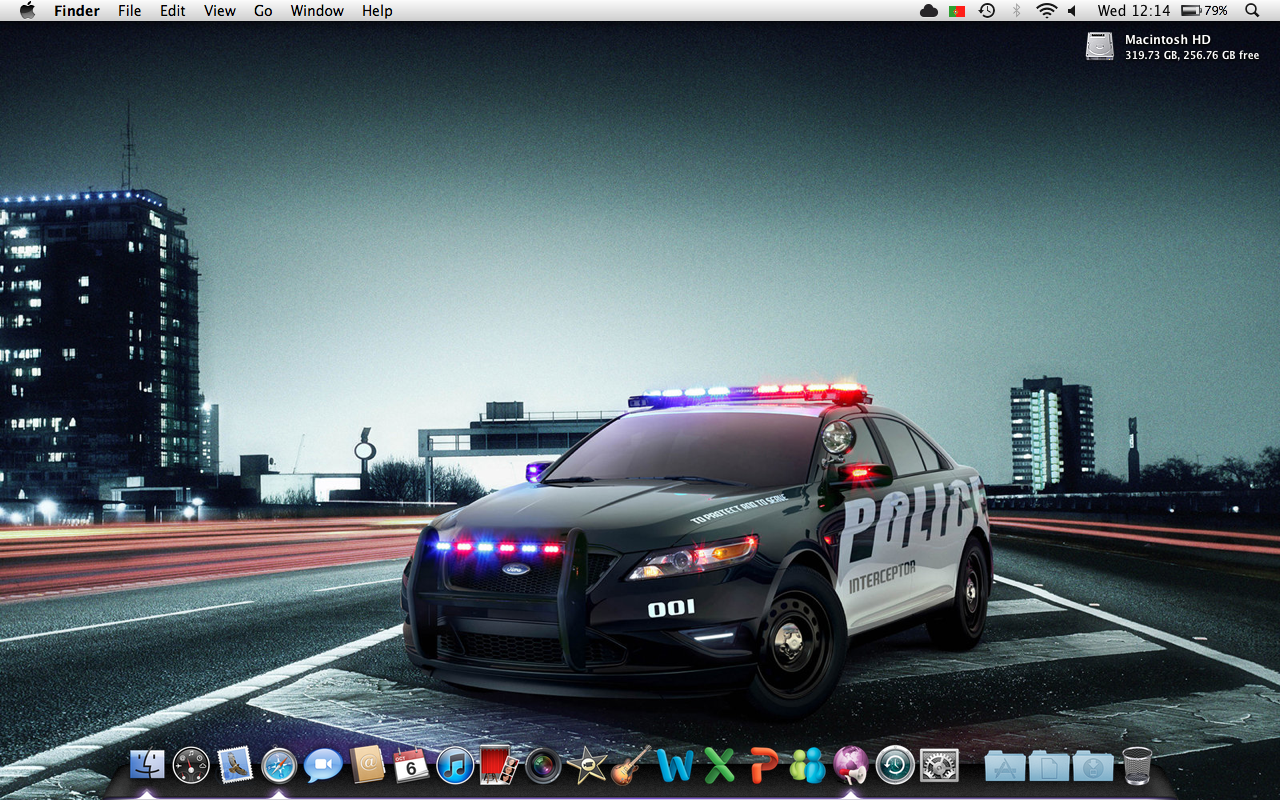Click the Wed 12:14 clock
1280x800 pixels.
click(1133, 11)
